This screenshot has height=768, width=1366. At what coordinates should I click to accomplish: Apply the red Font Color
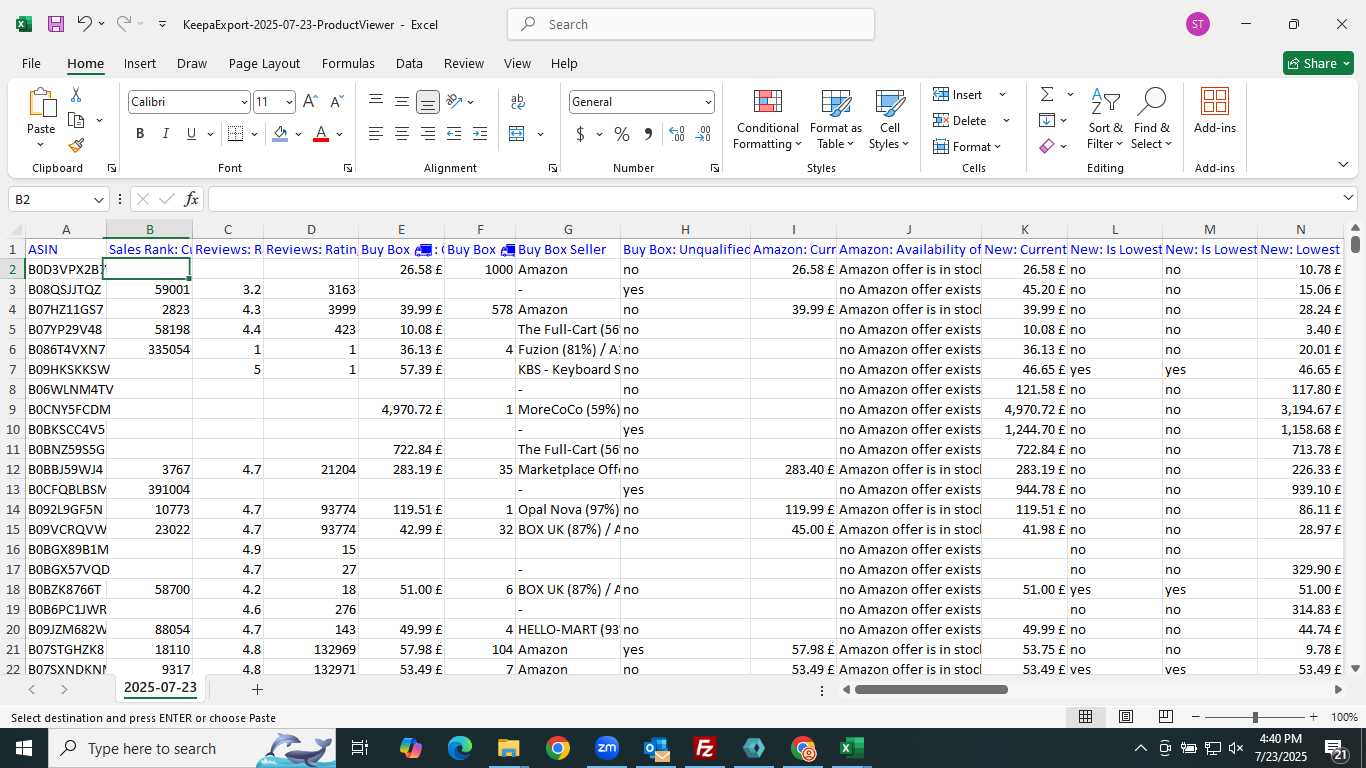click(x=321, y=134)
